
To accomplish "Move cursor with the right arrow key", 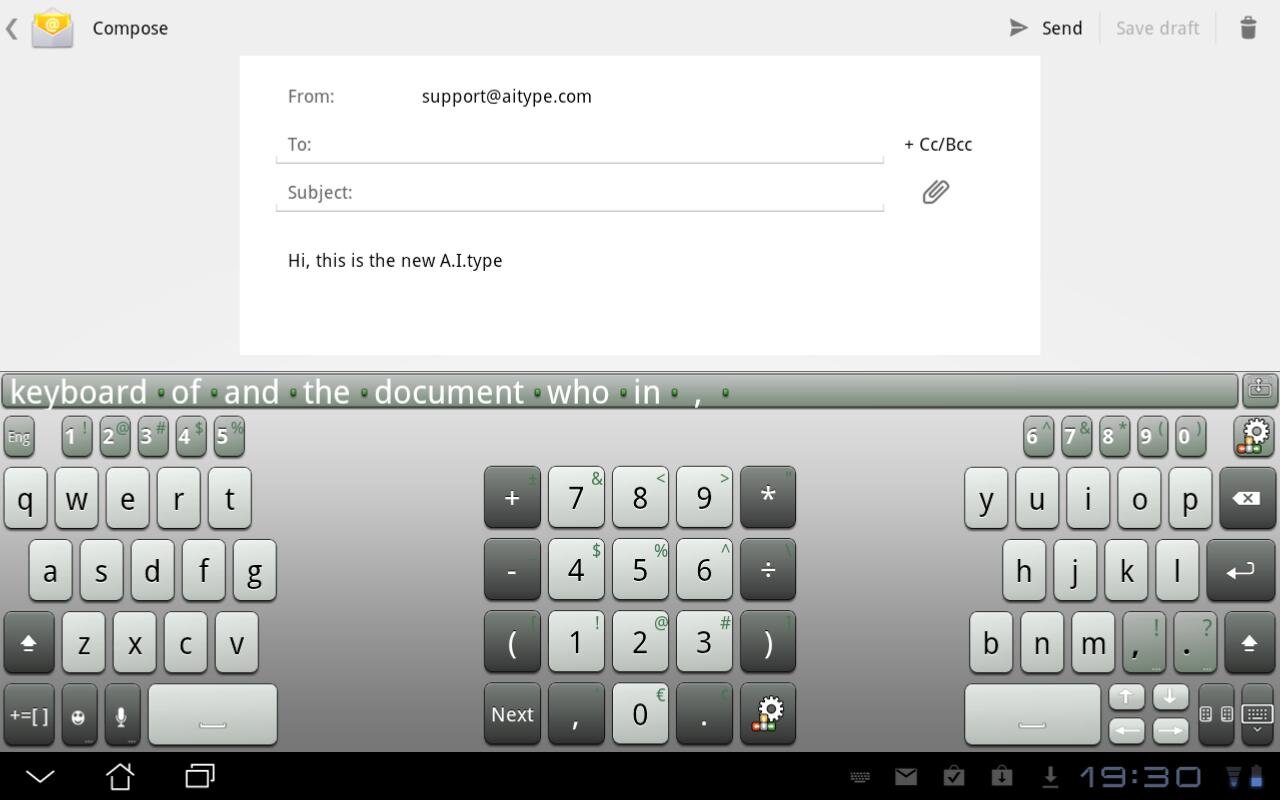I will coord(1170,730).
